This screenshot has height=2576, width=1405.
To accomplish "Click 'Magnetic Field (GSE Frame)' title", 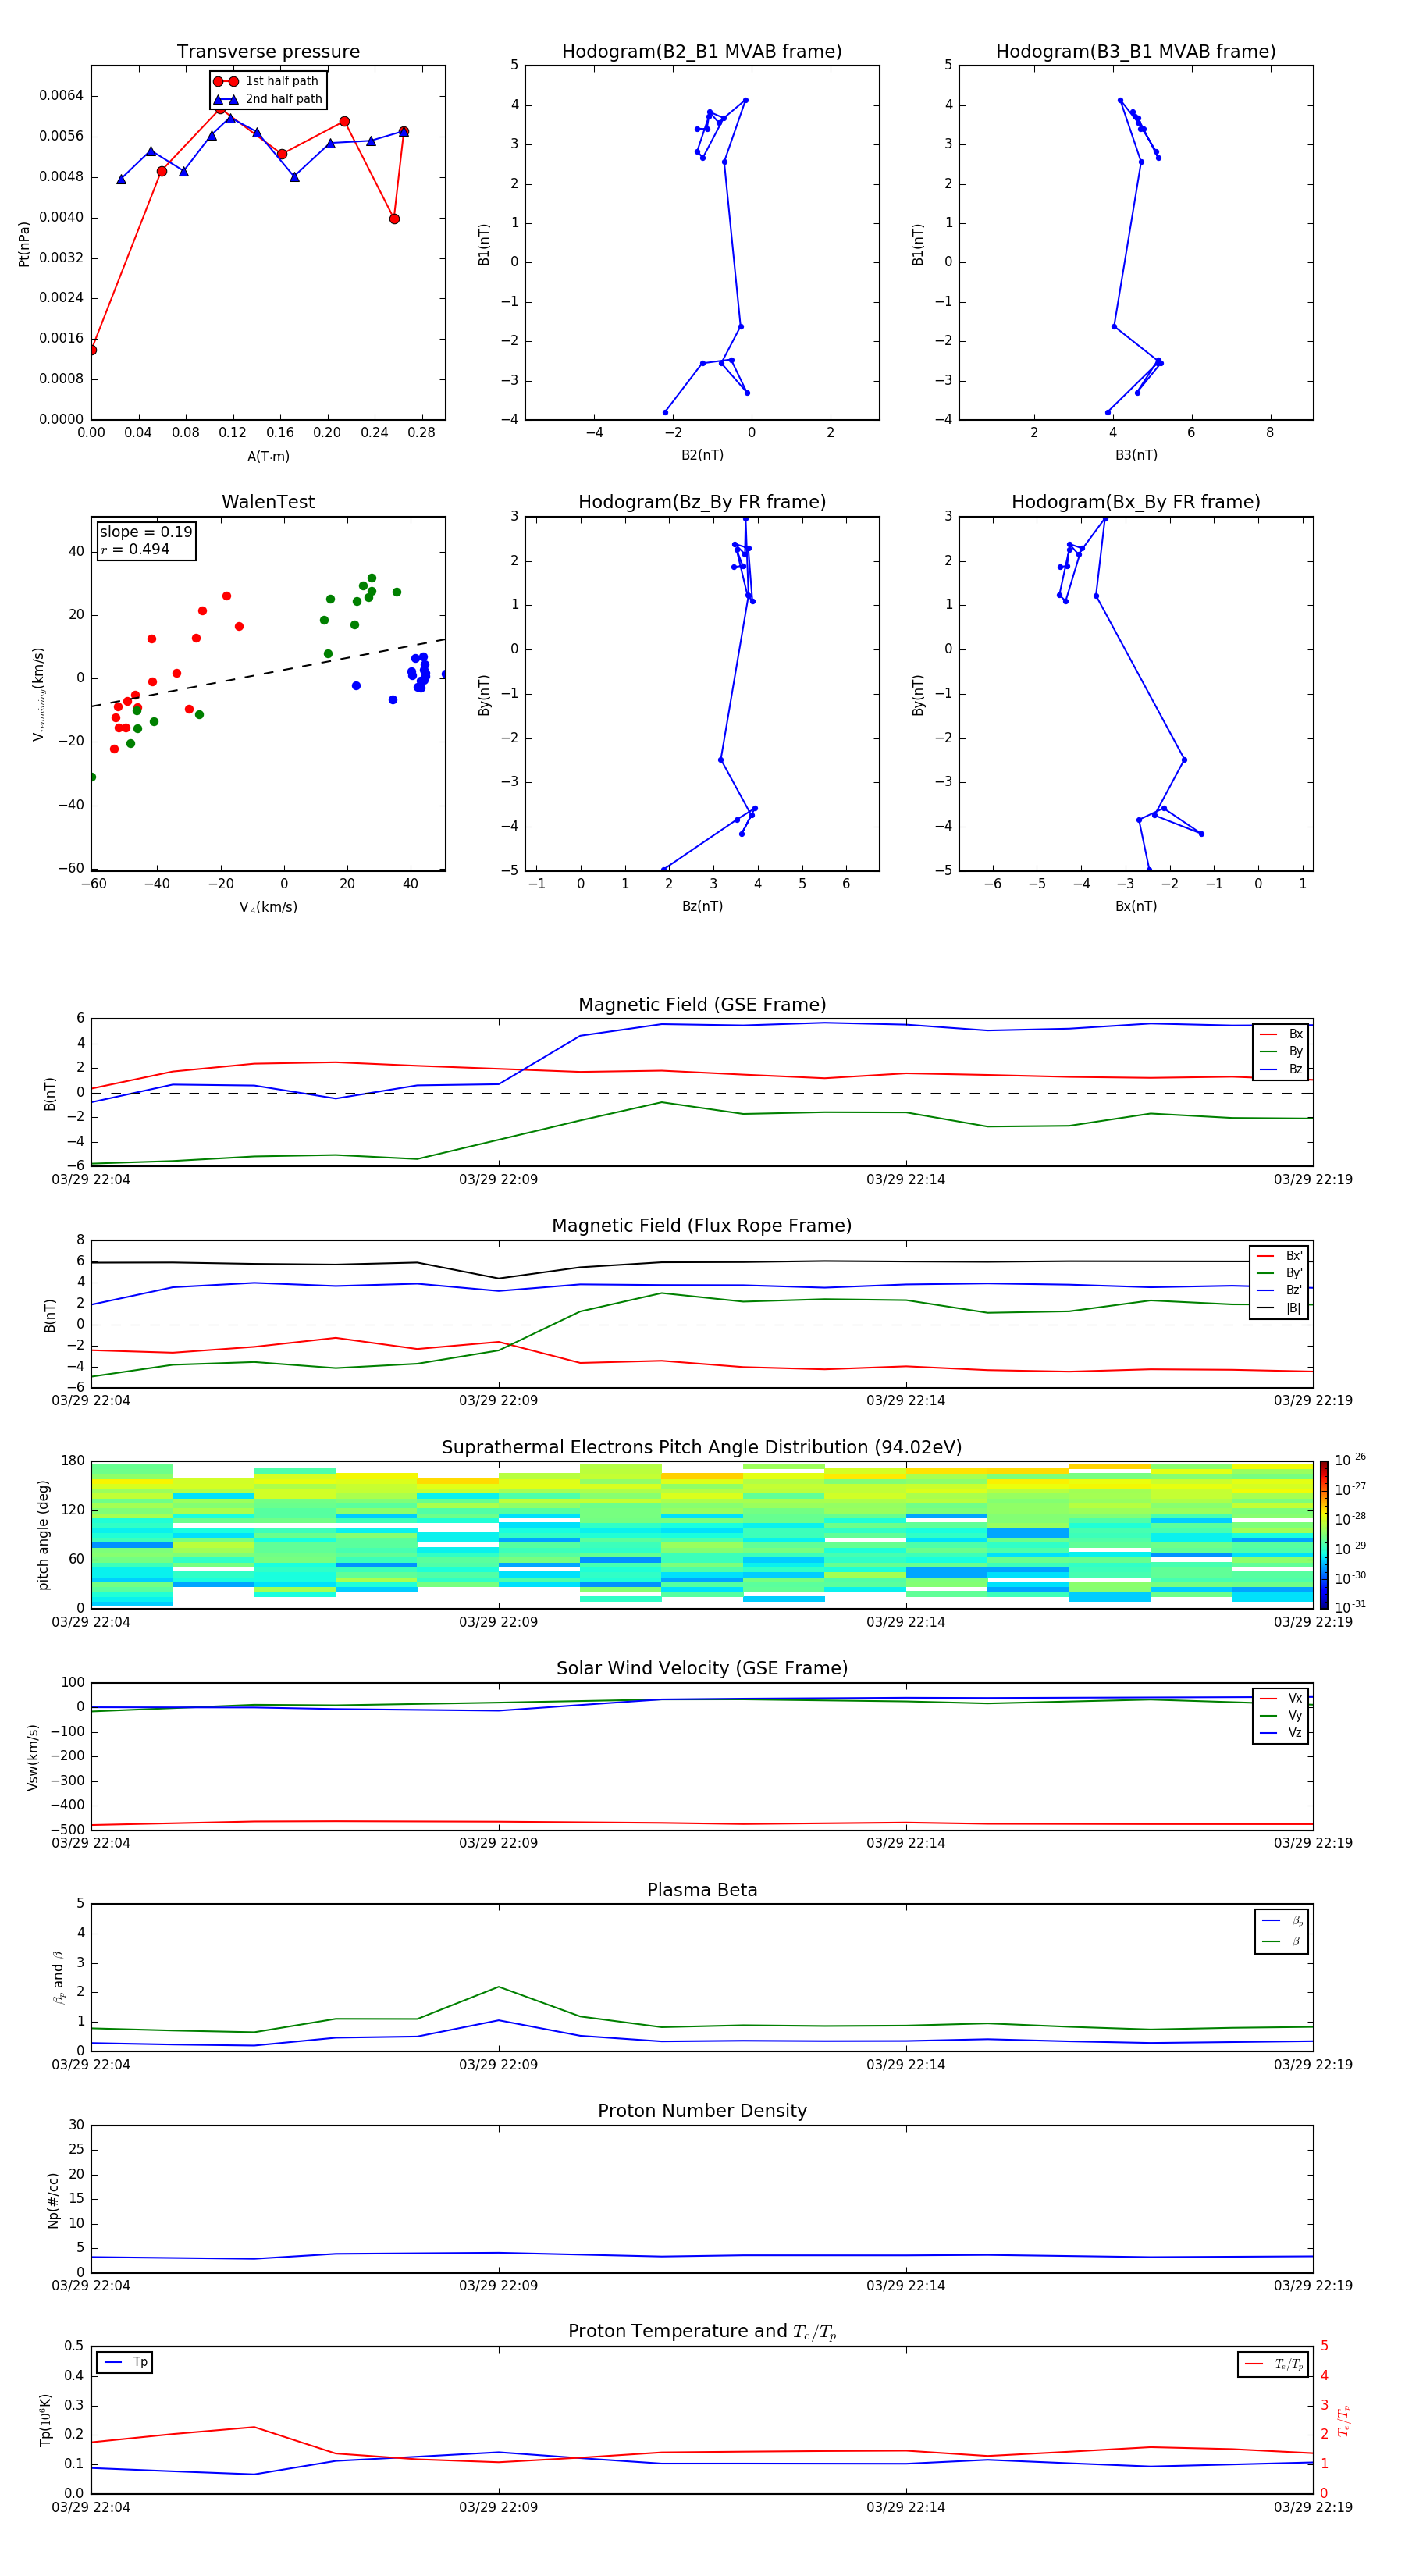I will pyautogui.click(x=702, y=1005).
